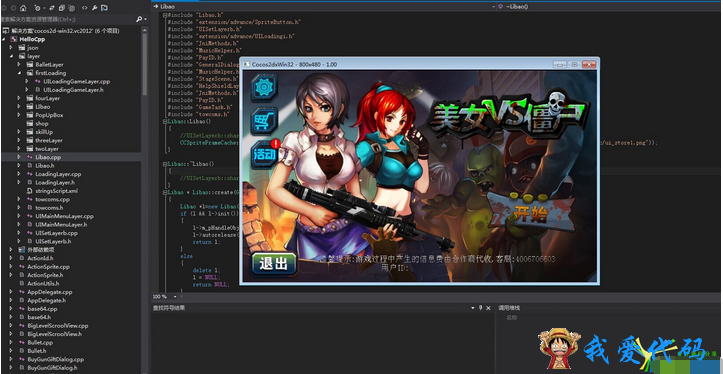Expand the BalletLayer folder
The height and width of the screenshot is (374, 723).
coord(19,65)
